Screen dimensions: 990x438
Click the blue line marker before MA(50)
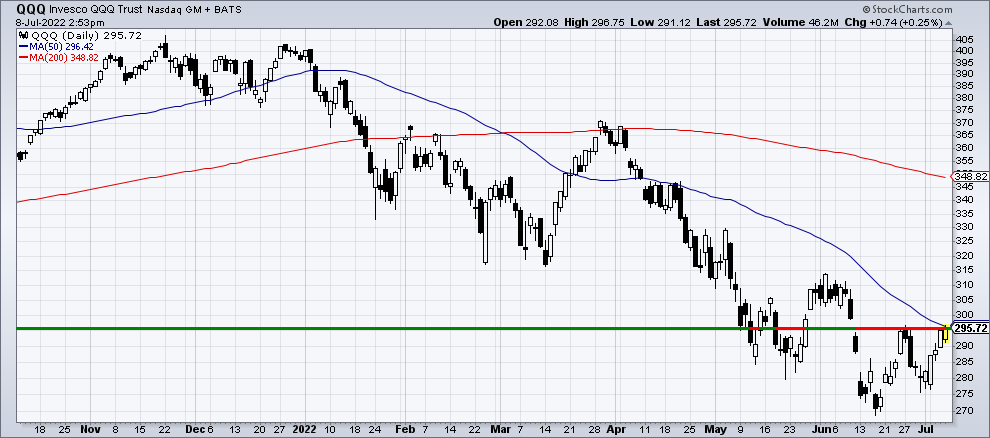(x=23, y=45)
